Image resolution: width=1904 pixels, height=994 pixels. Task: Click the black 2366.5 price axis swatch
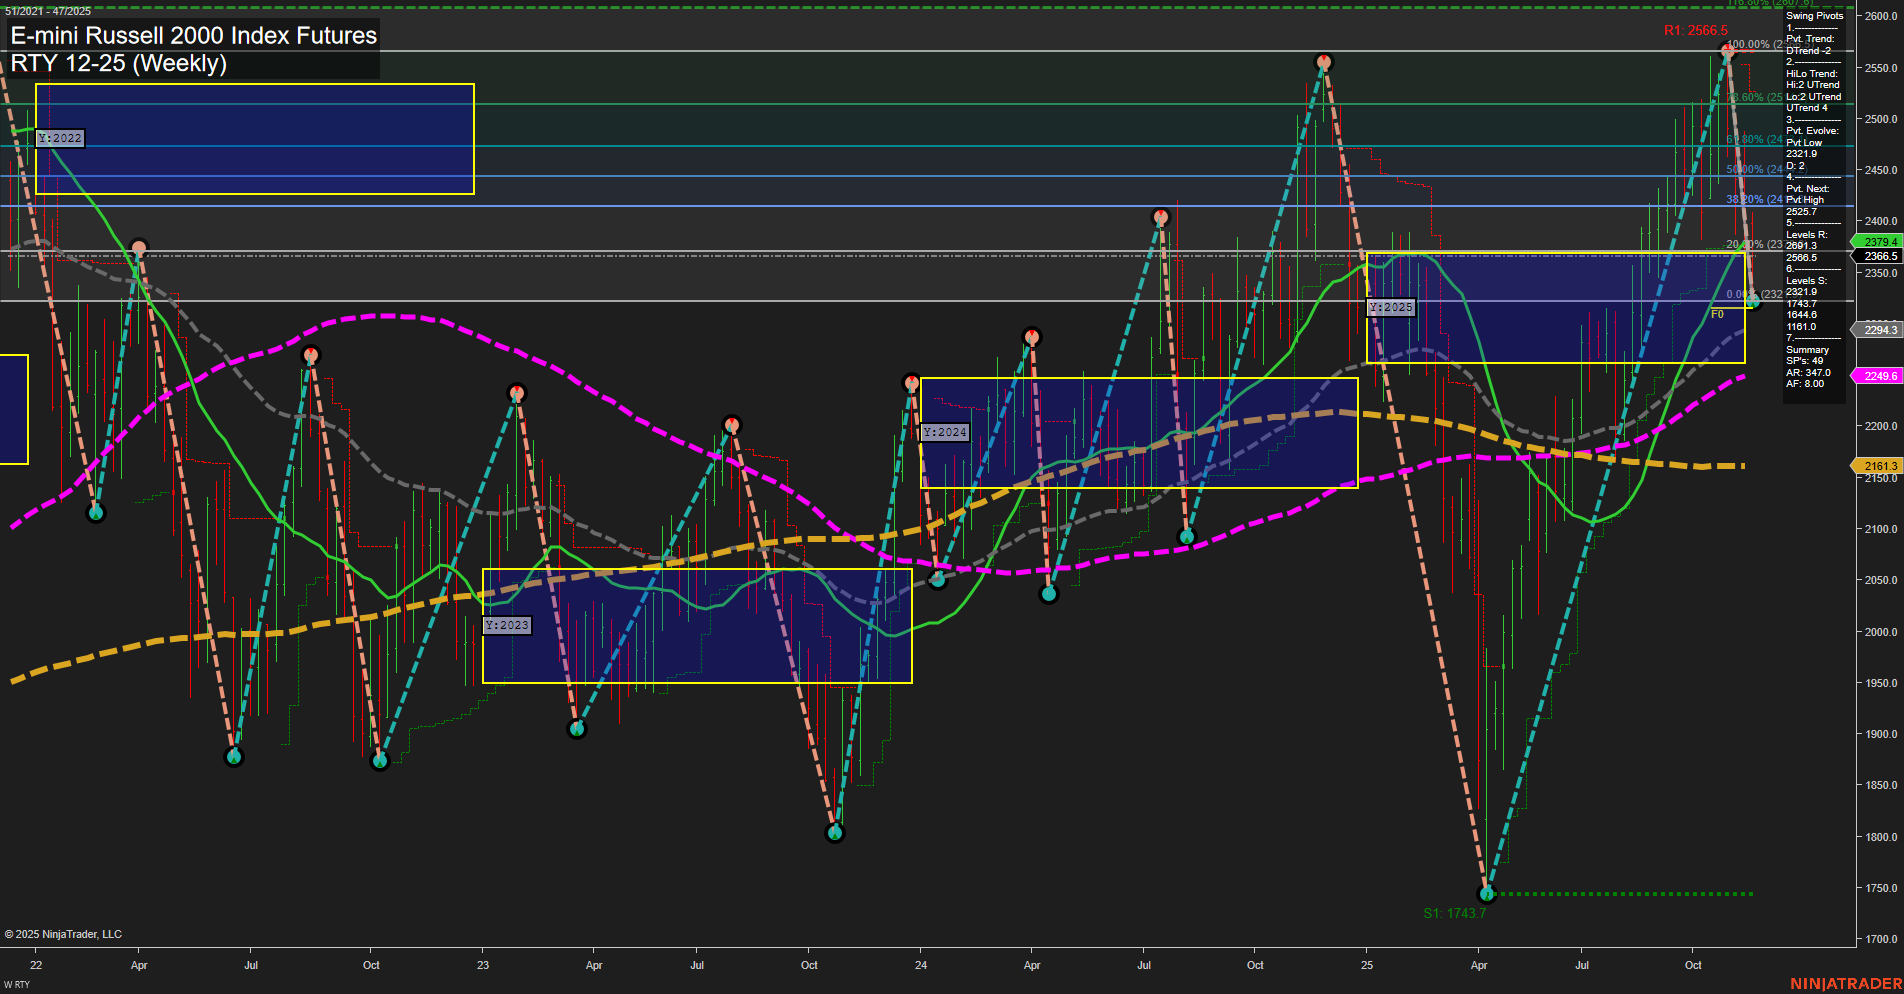[1877, 257]
